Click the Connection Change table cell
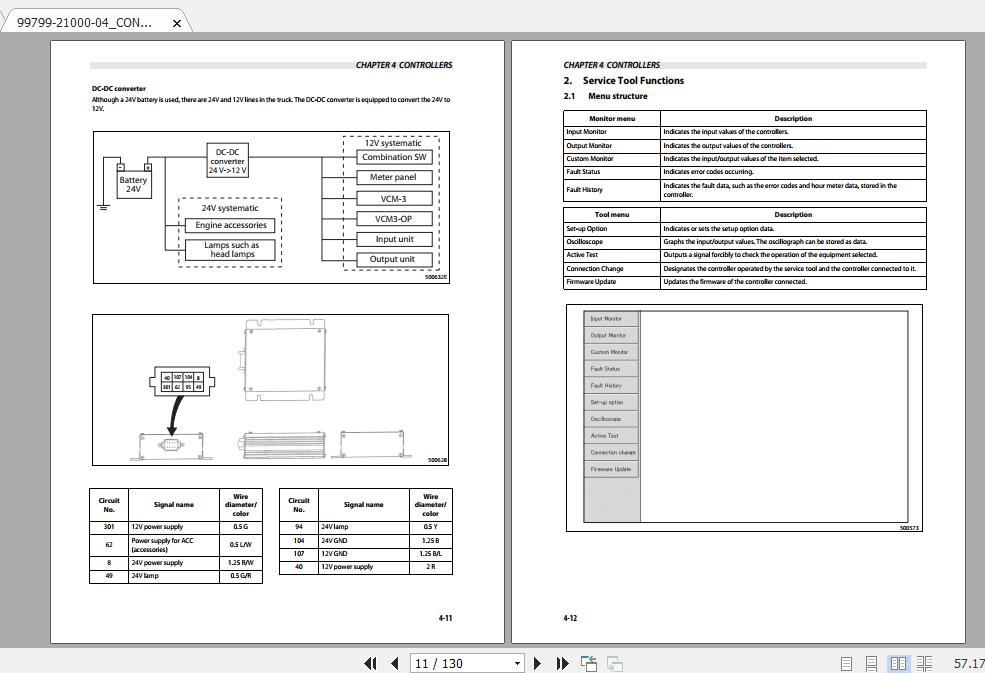This screenshot has width=985, height=673. tap(612, 269)
